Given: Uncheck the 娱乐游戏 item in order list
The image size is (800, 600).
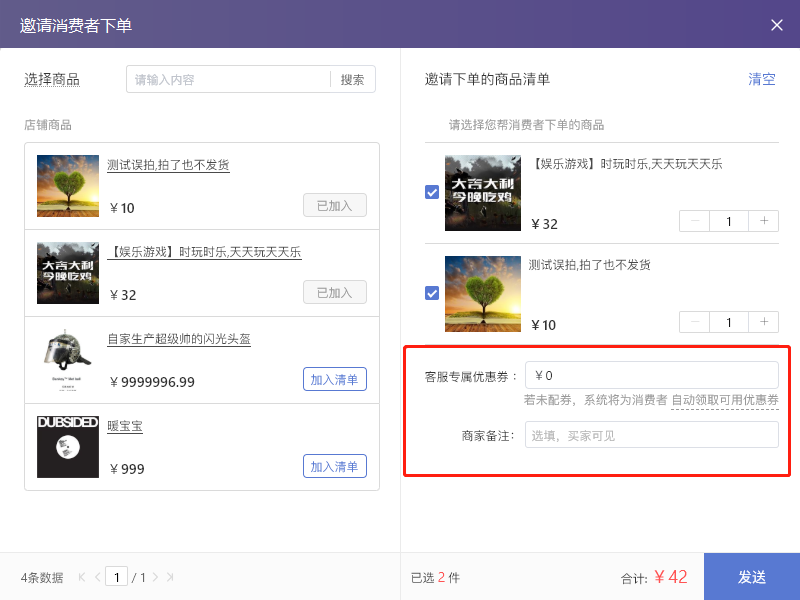Looking at the screenshot, I should point(432,192).
